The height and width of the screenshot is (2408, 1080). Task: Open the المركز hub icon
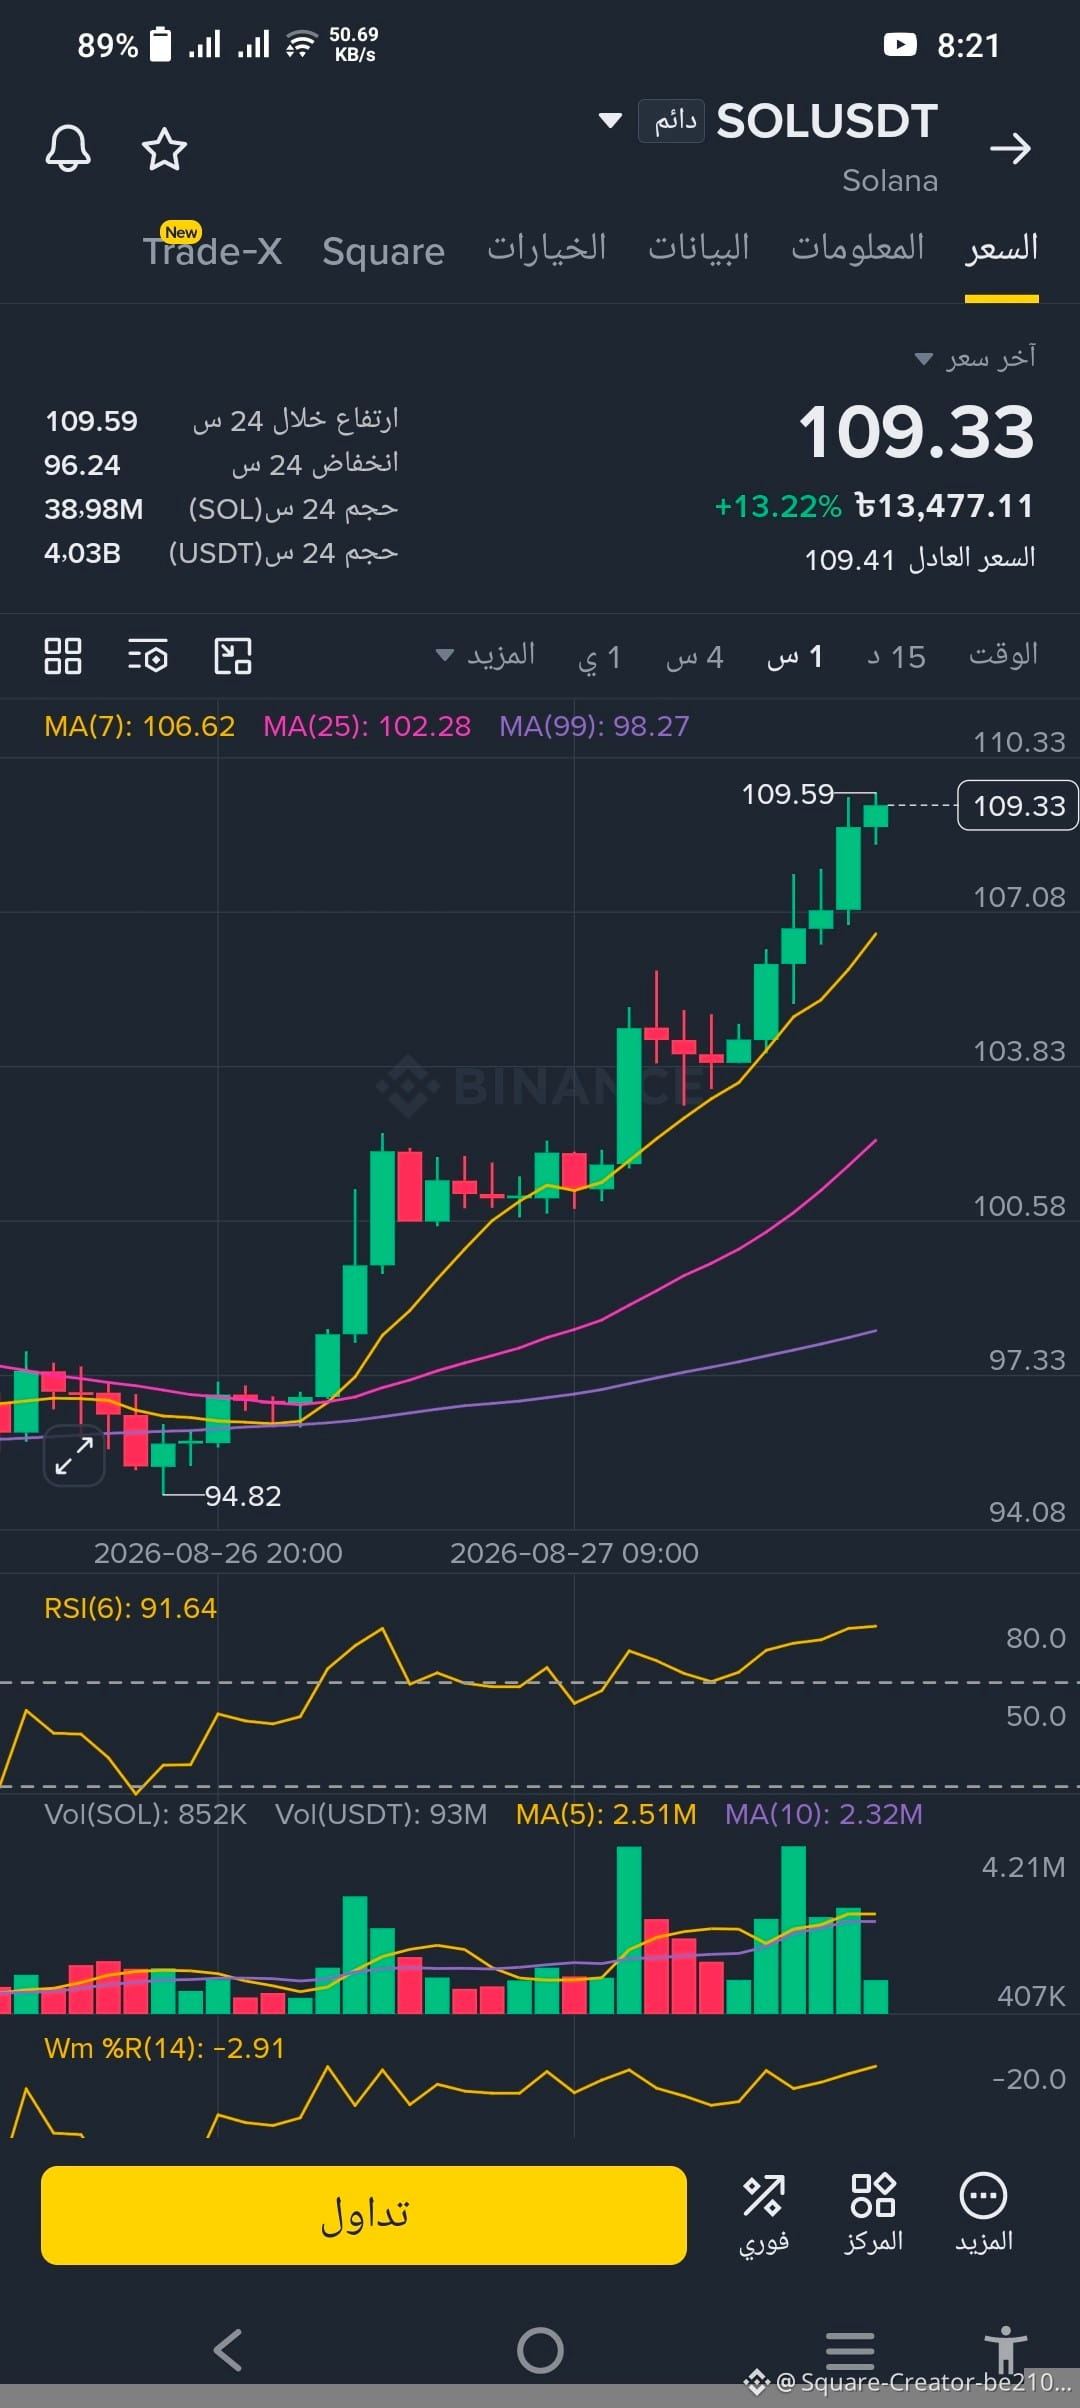click(x=873, y=2215)
